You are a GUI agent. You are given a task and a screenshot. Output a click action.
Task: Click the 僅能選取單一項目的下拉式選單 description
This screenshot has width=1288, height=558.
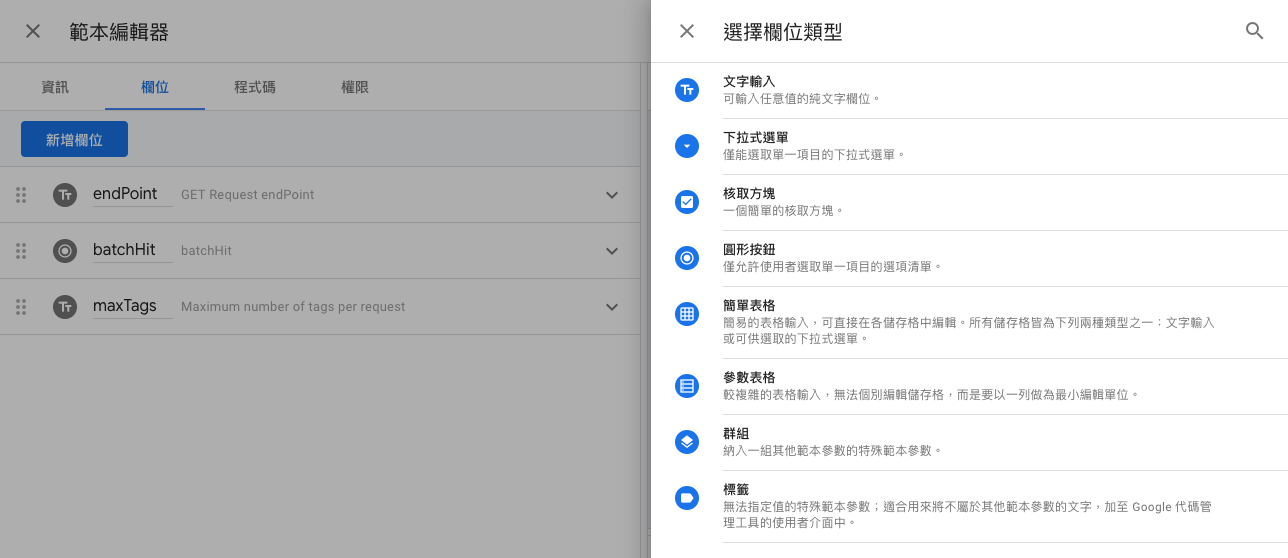(x=815, y=155)
